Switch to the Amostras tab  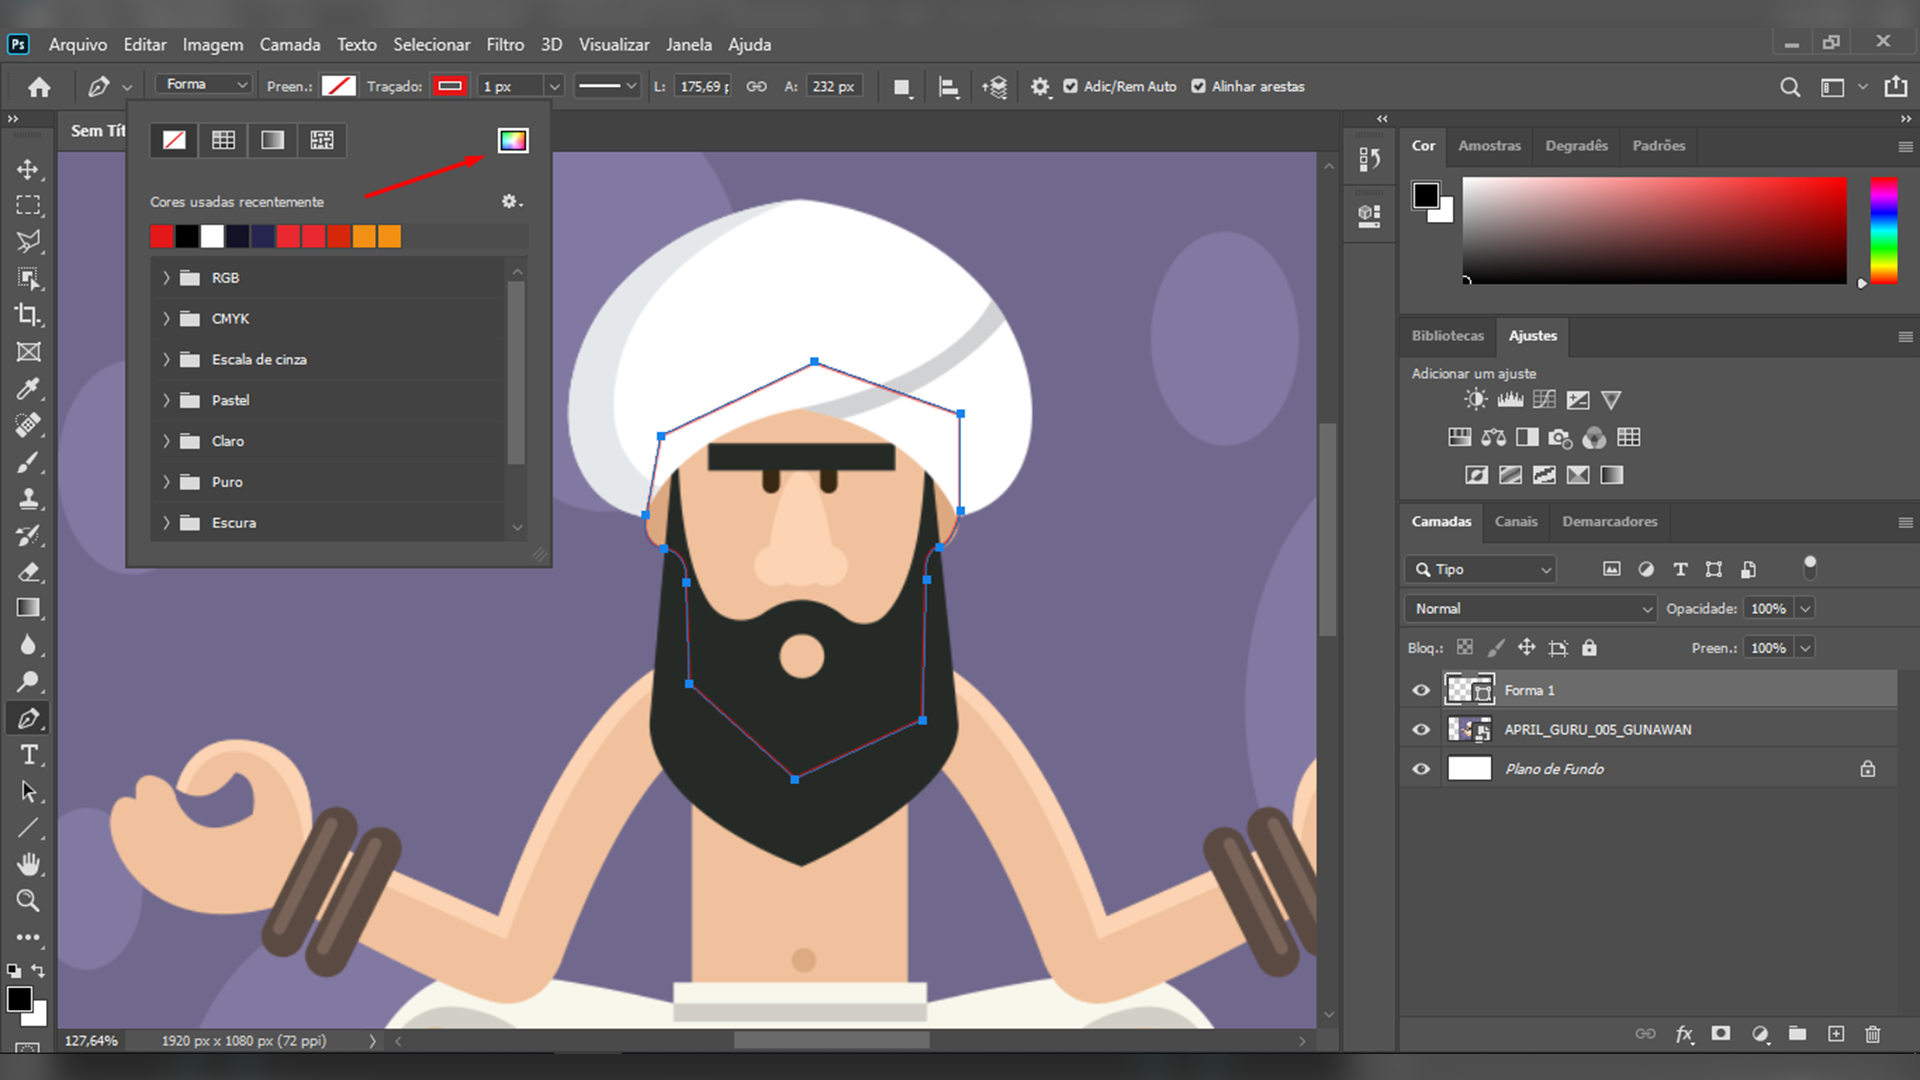[x=1489, y=146]
